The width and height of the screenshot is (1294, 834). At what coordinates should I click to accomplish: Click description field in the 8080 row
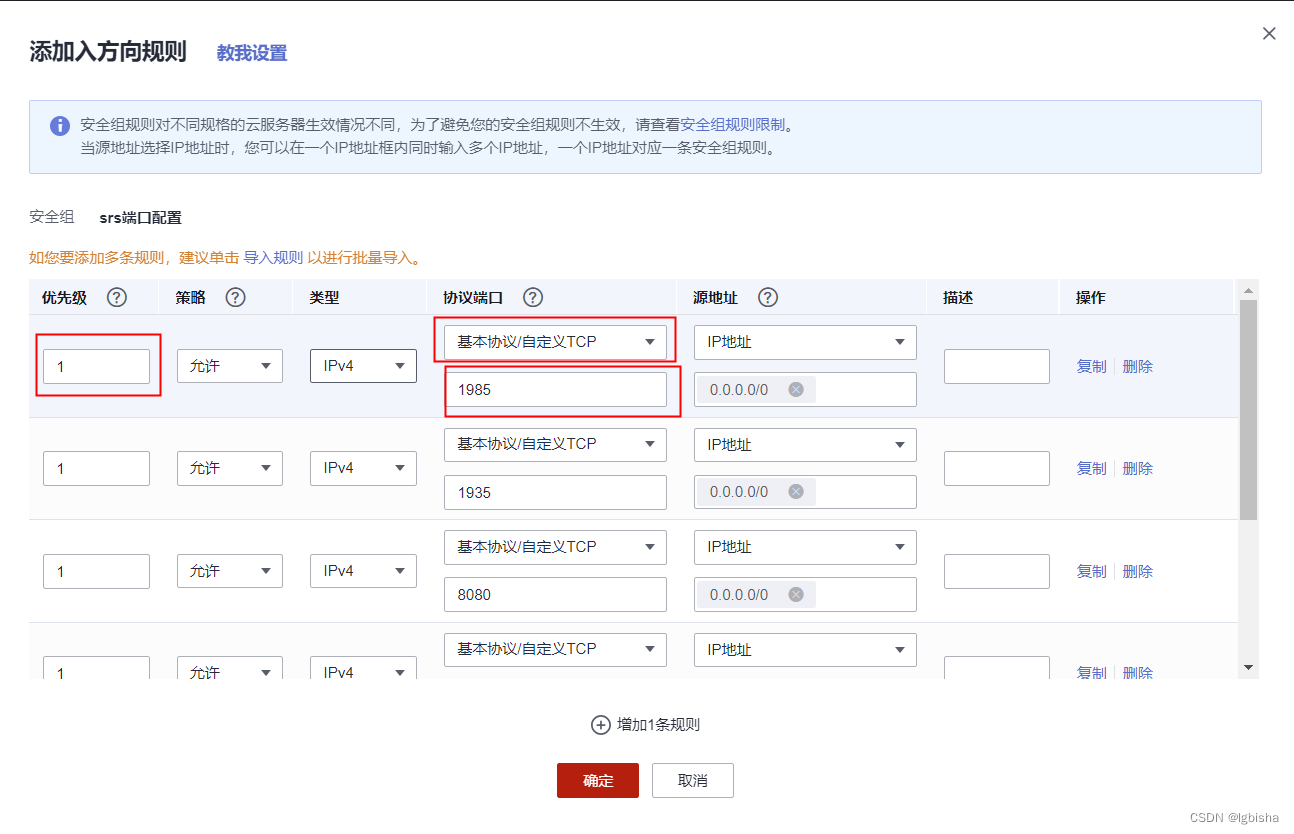(x=997, y=571)
